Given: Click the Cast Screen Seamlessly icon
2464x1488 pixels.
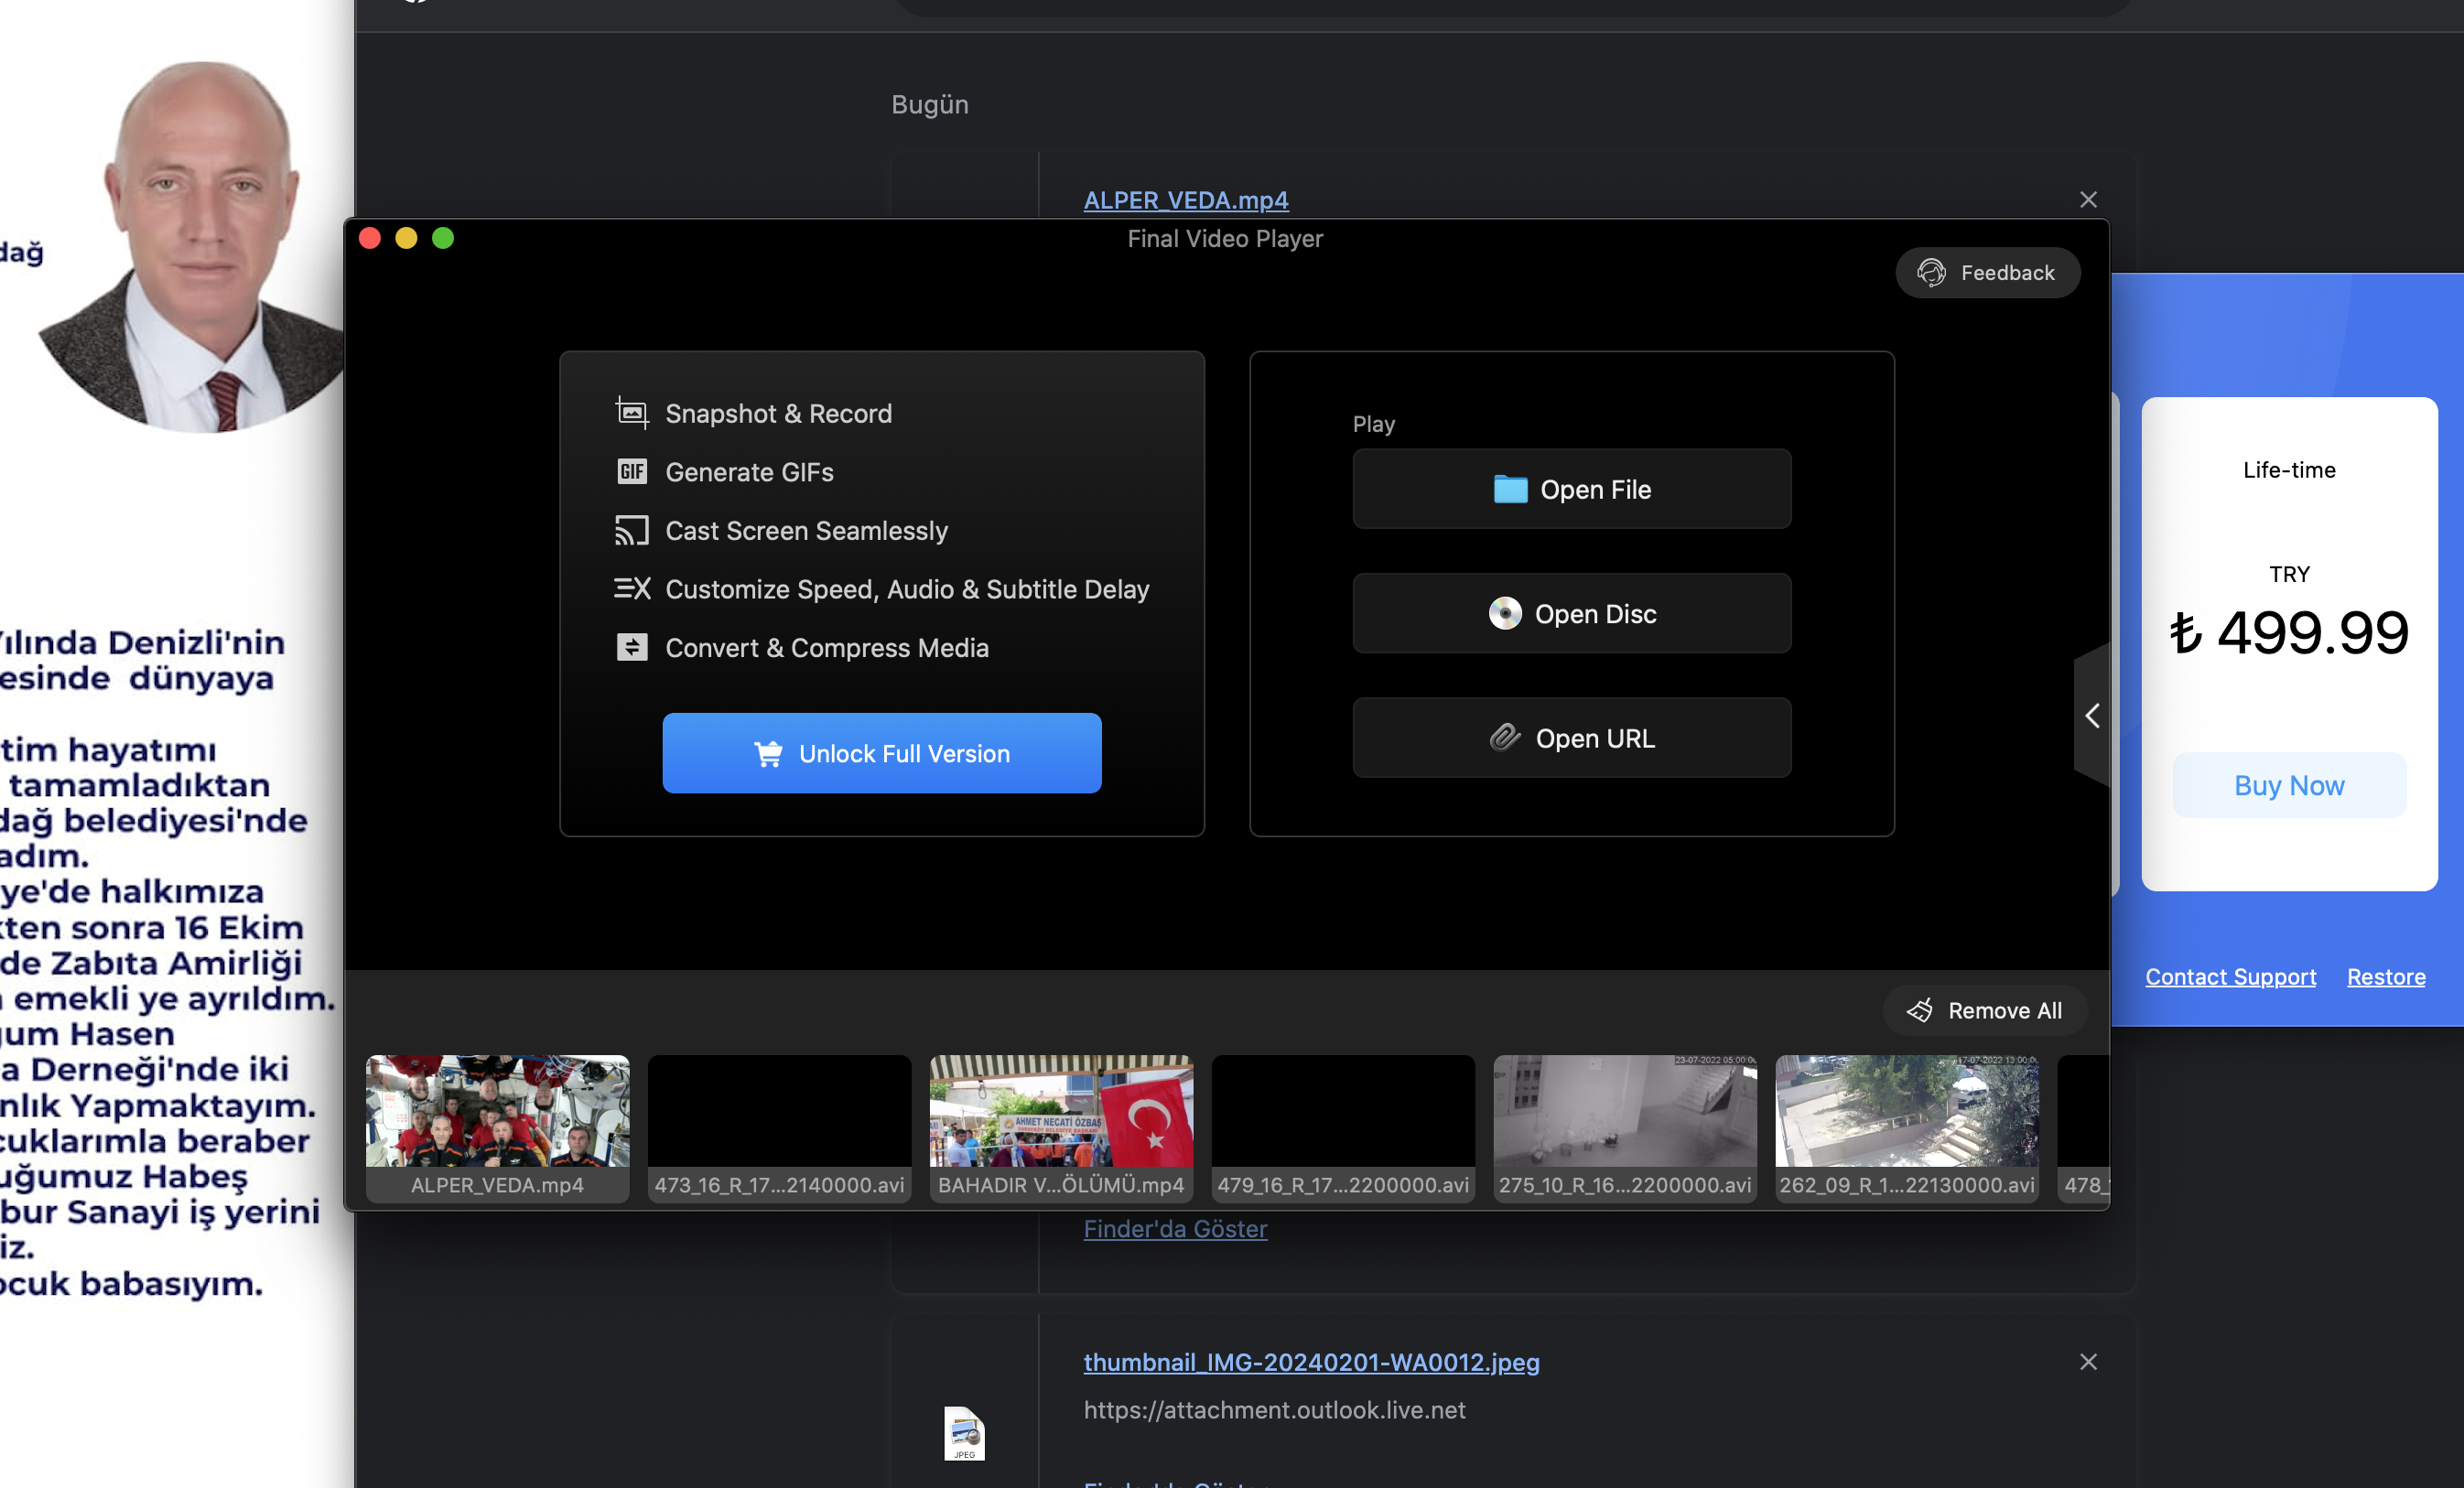Looking at the screenshot, I should (x=631, y=530).
